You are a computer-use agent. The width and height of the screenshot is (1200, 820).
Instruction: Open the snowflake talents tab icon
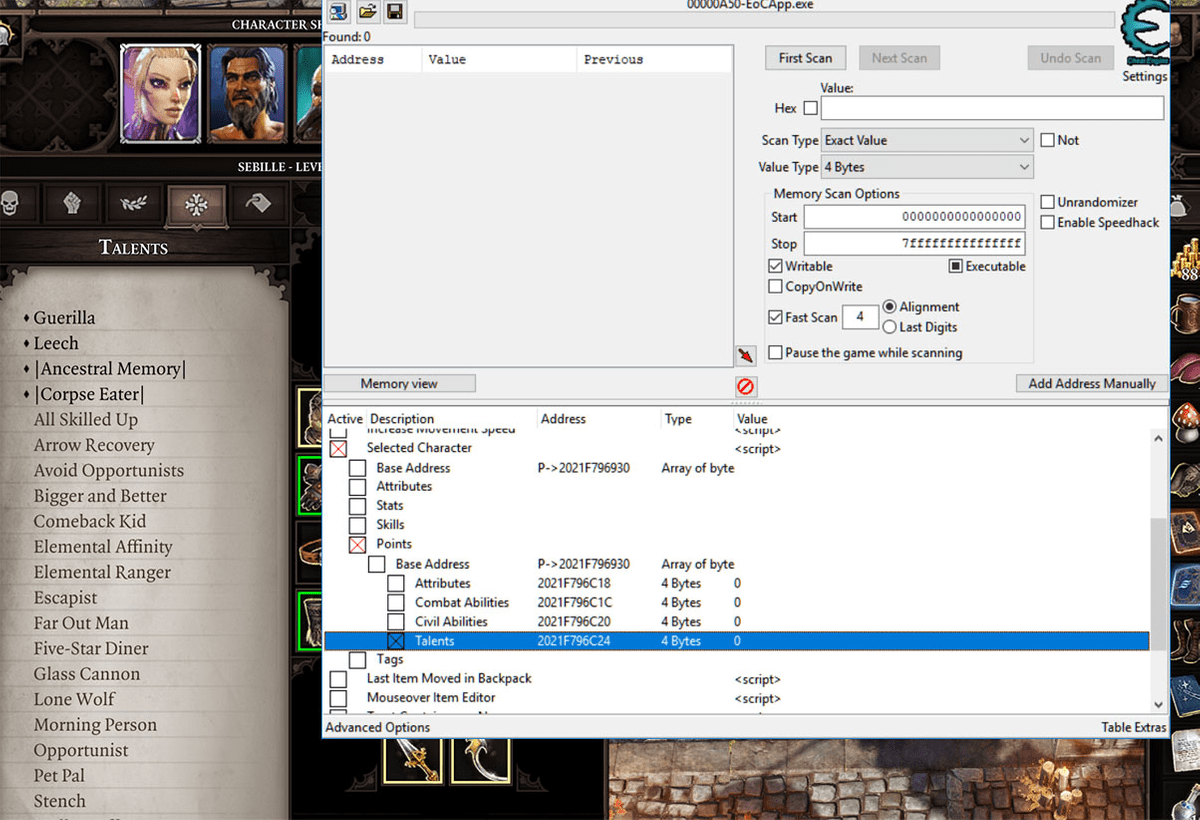coord(196,205)
